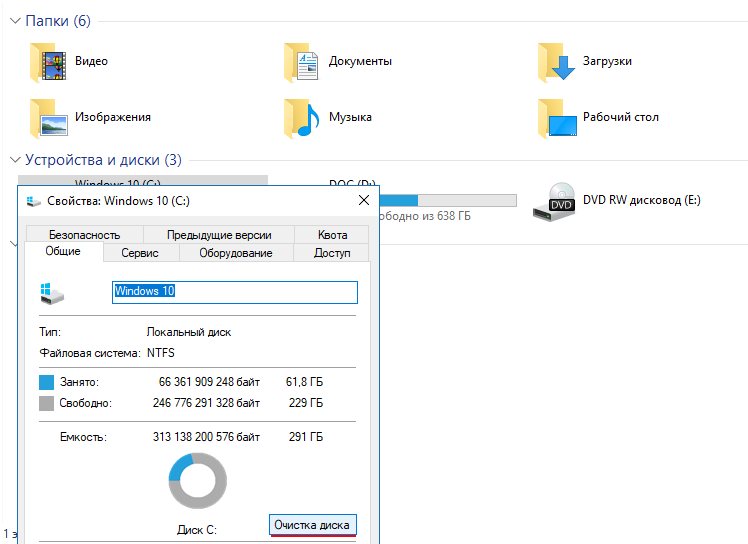
Task: Click the 246 776 291 328 байт value
Action: click(x=207, y=403)
